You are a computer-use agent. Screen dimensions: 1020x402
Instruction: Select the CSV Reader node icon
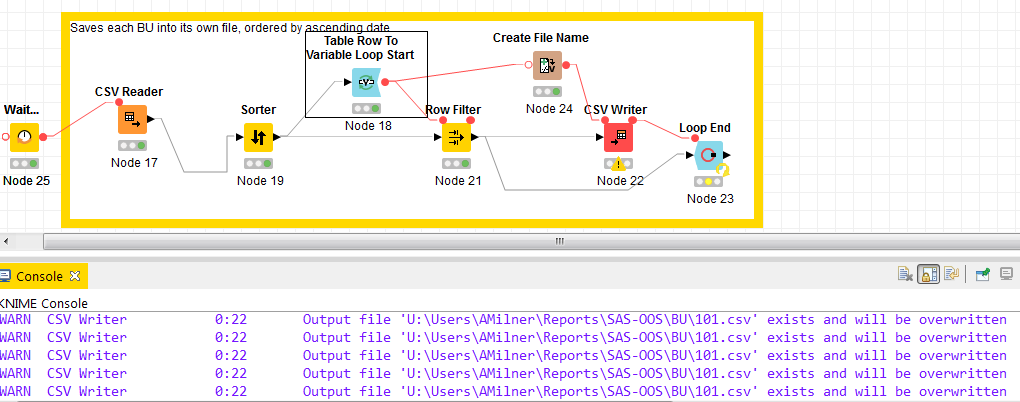point(132,120)
